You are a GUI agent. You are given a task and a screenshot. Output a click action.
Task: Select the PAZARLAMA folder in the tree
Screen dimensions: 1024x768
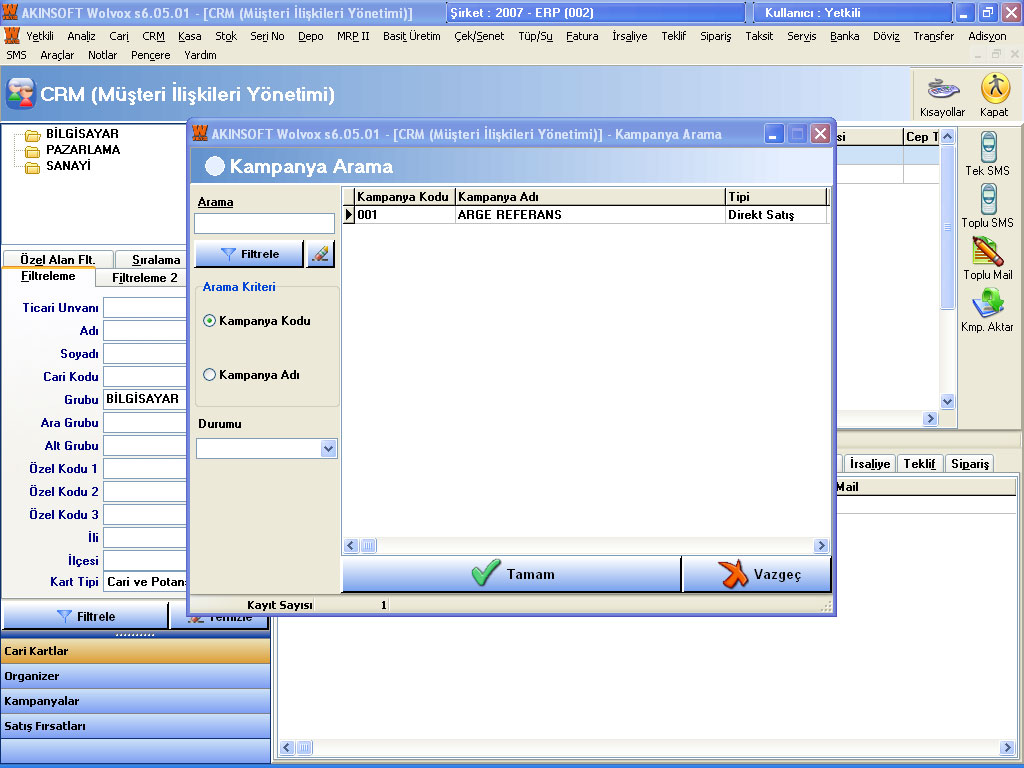83,150
